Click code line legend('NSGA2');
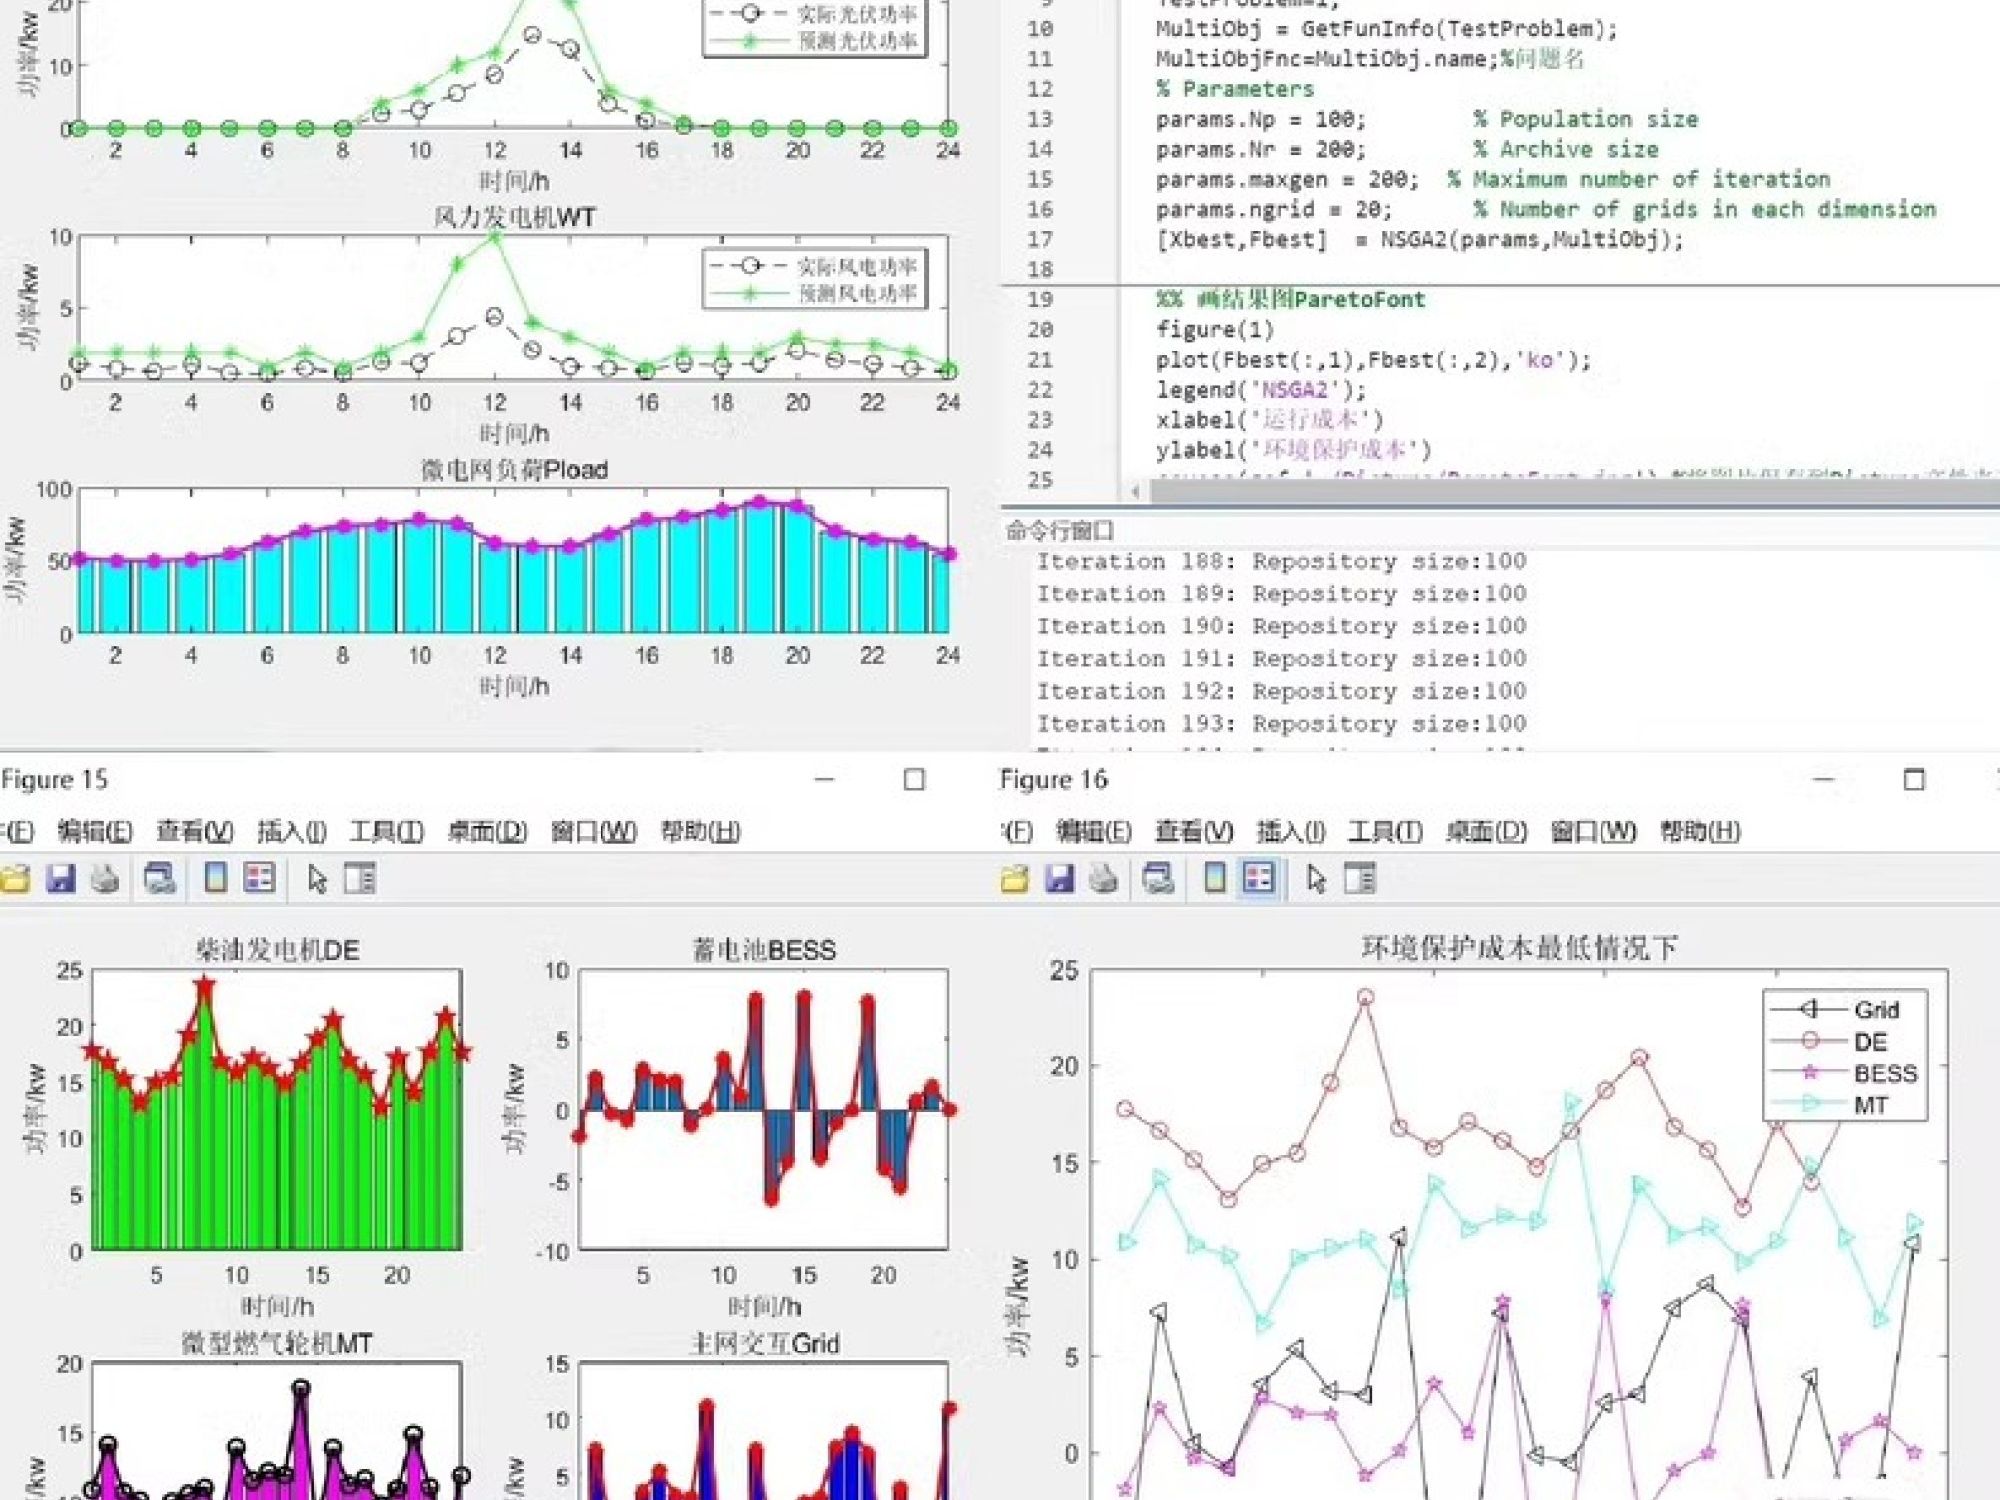 point(1261,390)
